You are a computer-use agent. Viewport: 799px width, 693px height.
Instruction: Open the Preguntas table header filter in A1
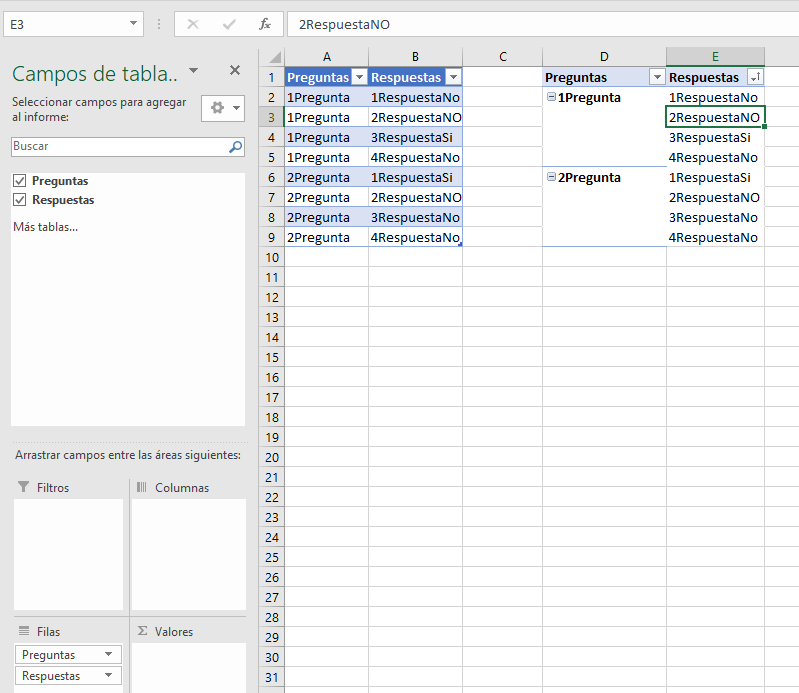(360, 77)
